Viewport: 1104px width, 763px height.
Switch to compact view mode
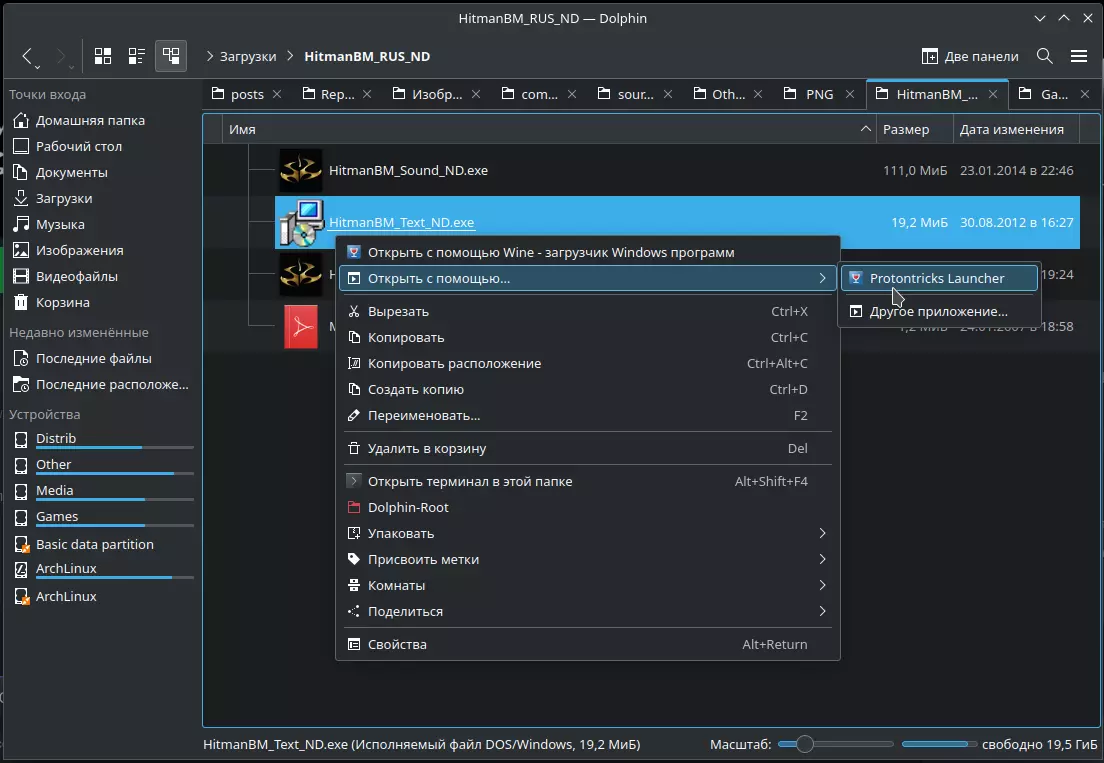tap(136, 56)
